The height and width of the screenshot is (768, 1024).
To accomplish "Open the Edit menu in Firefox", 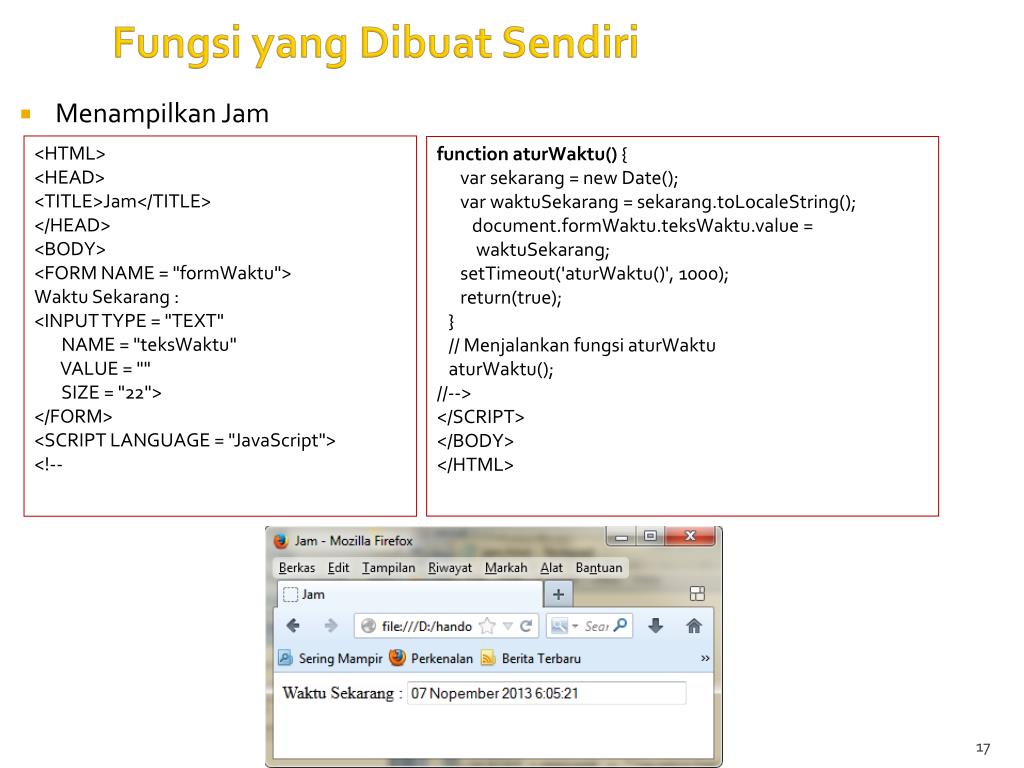I will click(338, 568).
